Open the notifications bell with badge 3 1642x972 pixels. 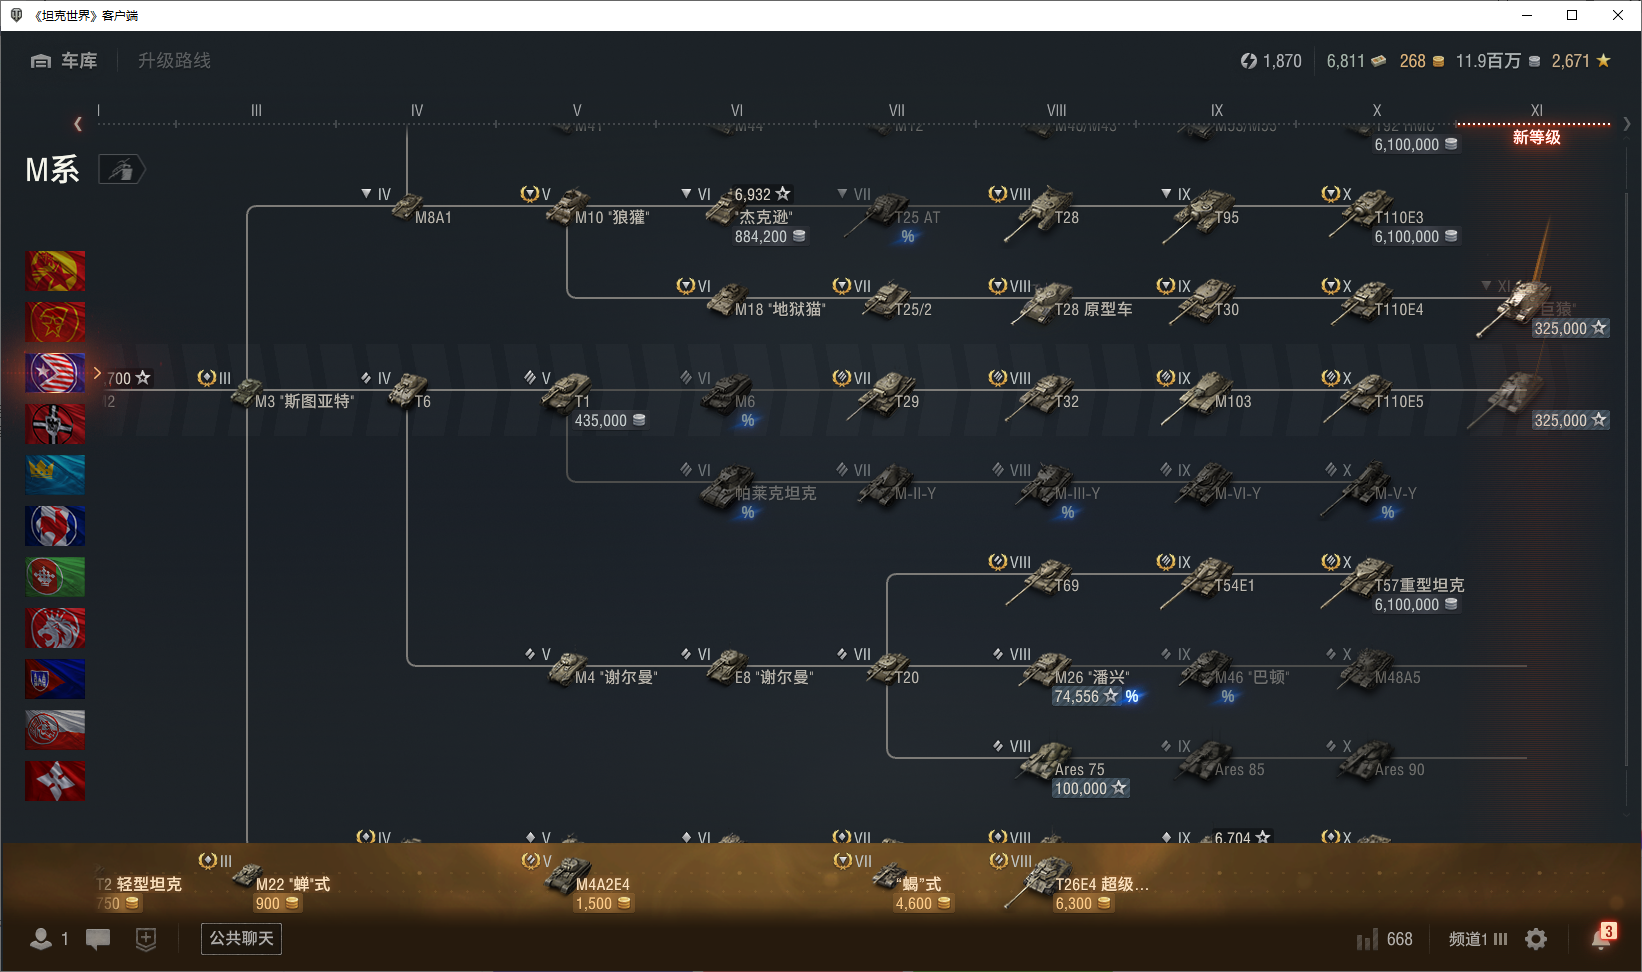click(1602, 938)
